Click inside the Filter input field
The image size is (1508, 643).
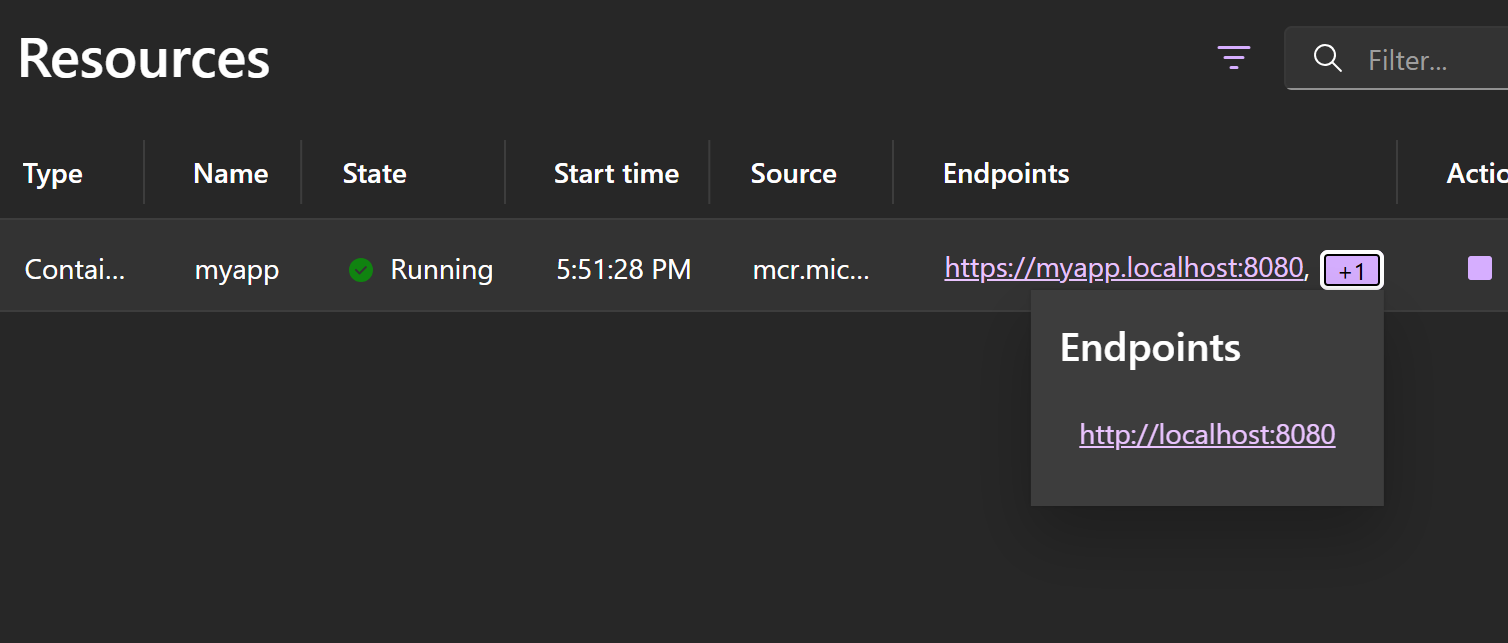[x=1420, y=59]
